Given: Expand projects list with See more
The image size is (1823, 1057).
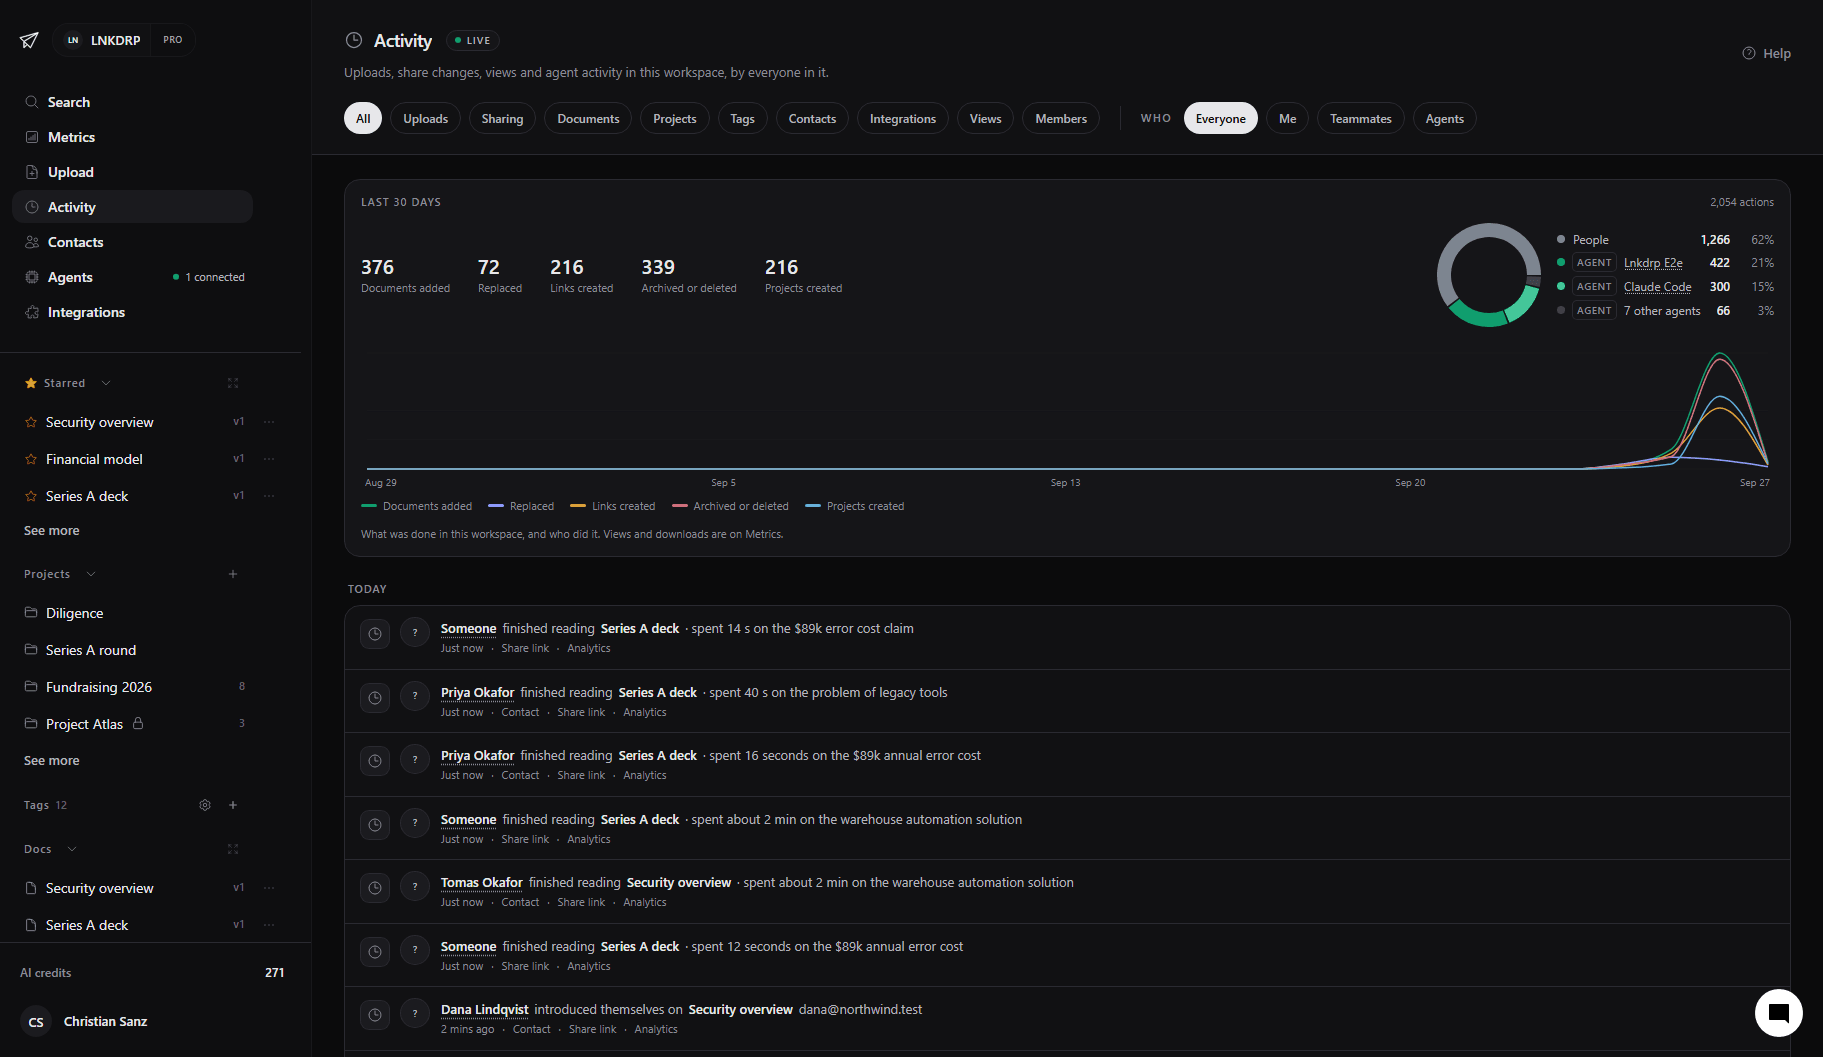Looking at the screenshot, I should pyautogui.click(x=52, y=761).
